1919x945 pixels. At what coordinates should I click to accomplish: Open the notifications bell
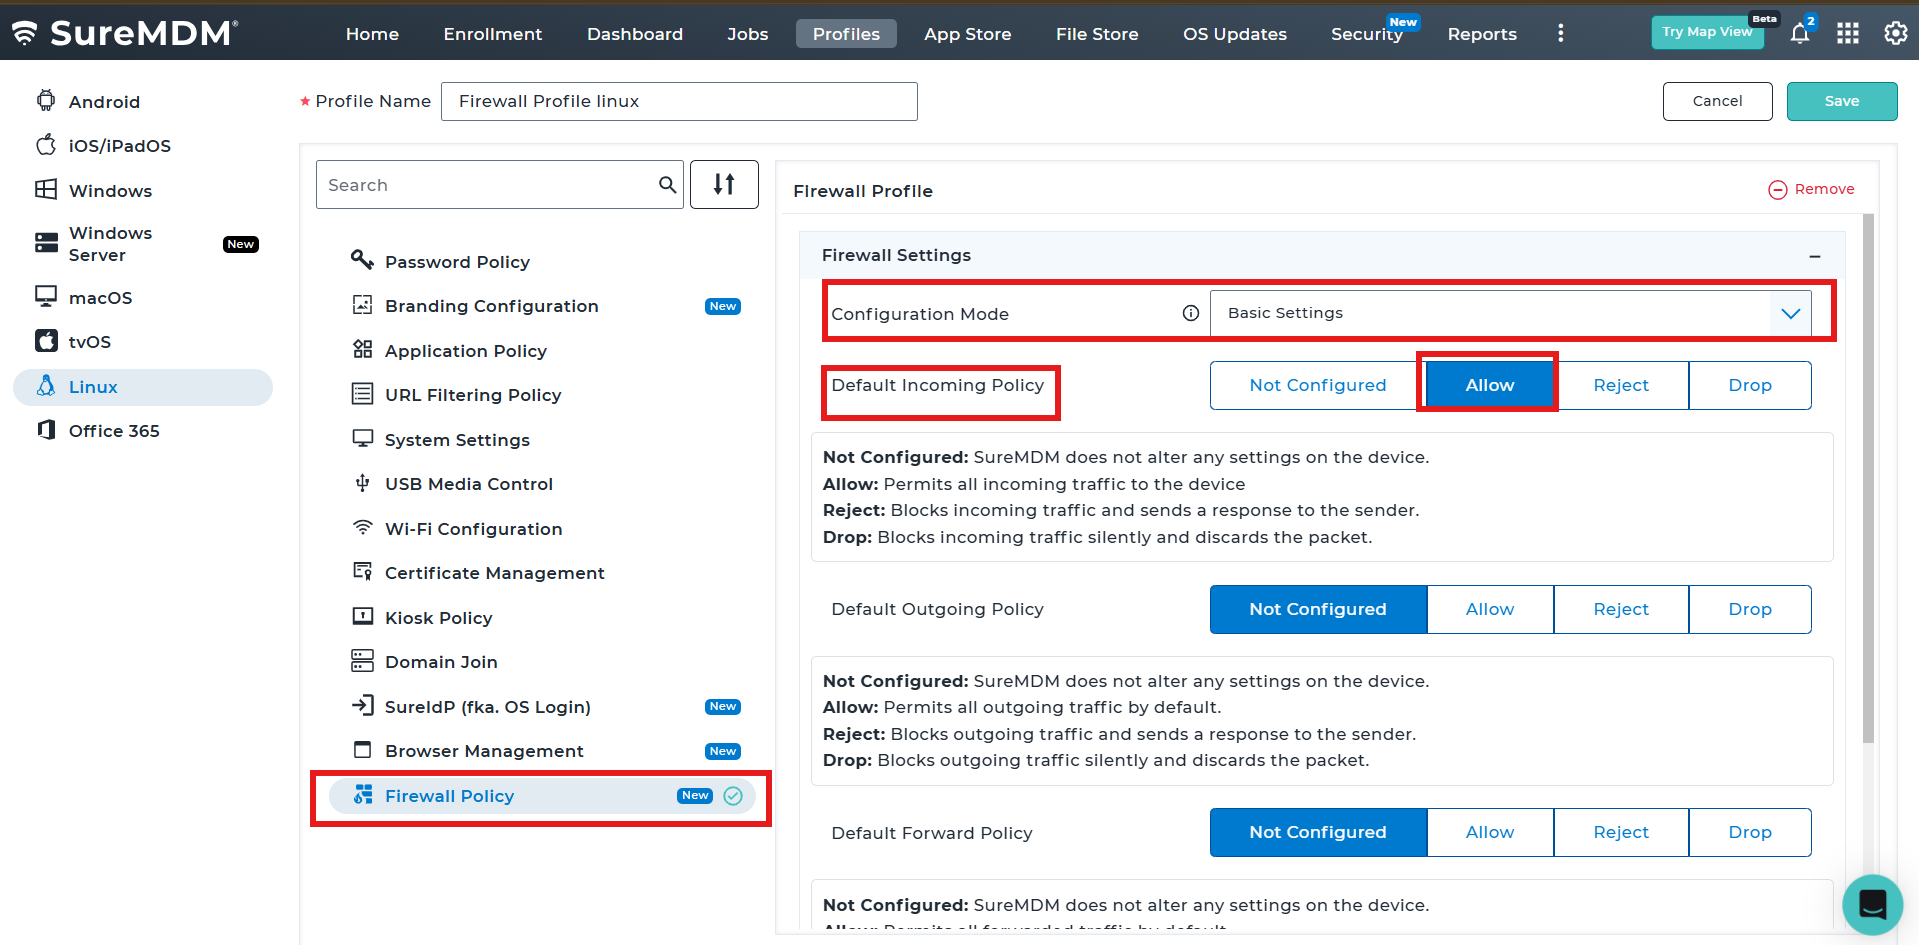[x=1800, y=33]
